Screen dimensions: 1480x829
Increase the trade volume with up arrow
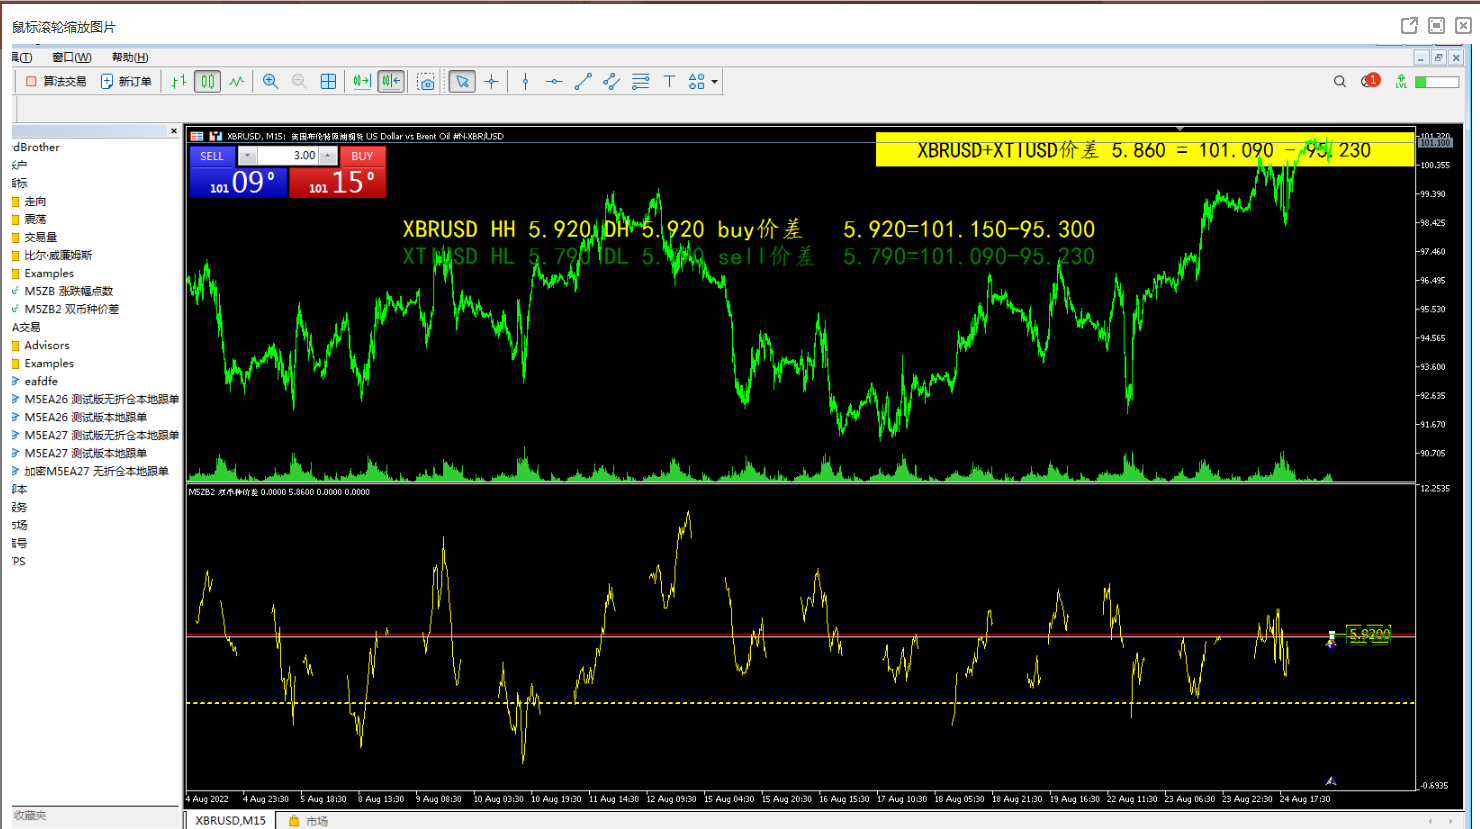328,156
